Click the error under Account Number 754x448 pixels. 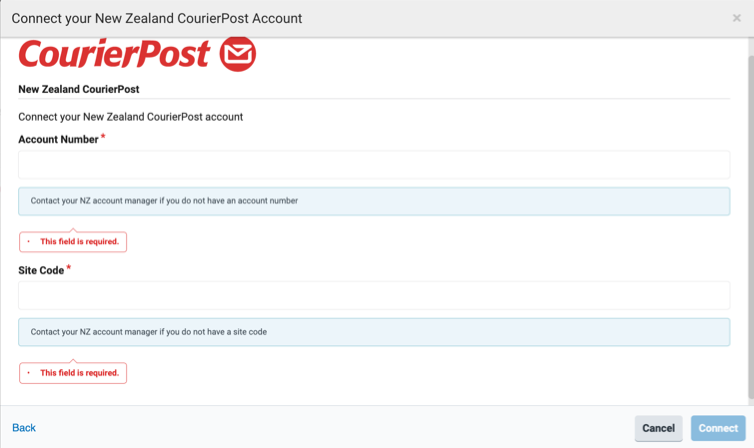[x=73, y=242]
